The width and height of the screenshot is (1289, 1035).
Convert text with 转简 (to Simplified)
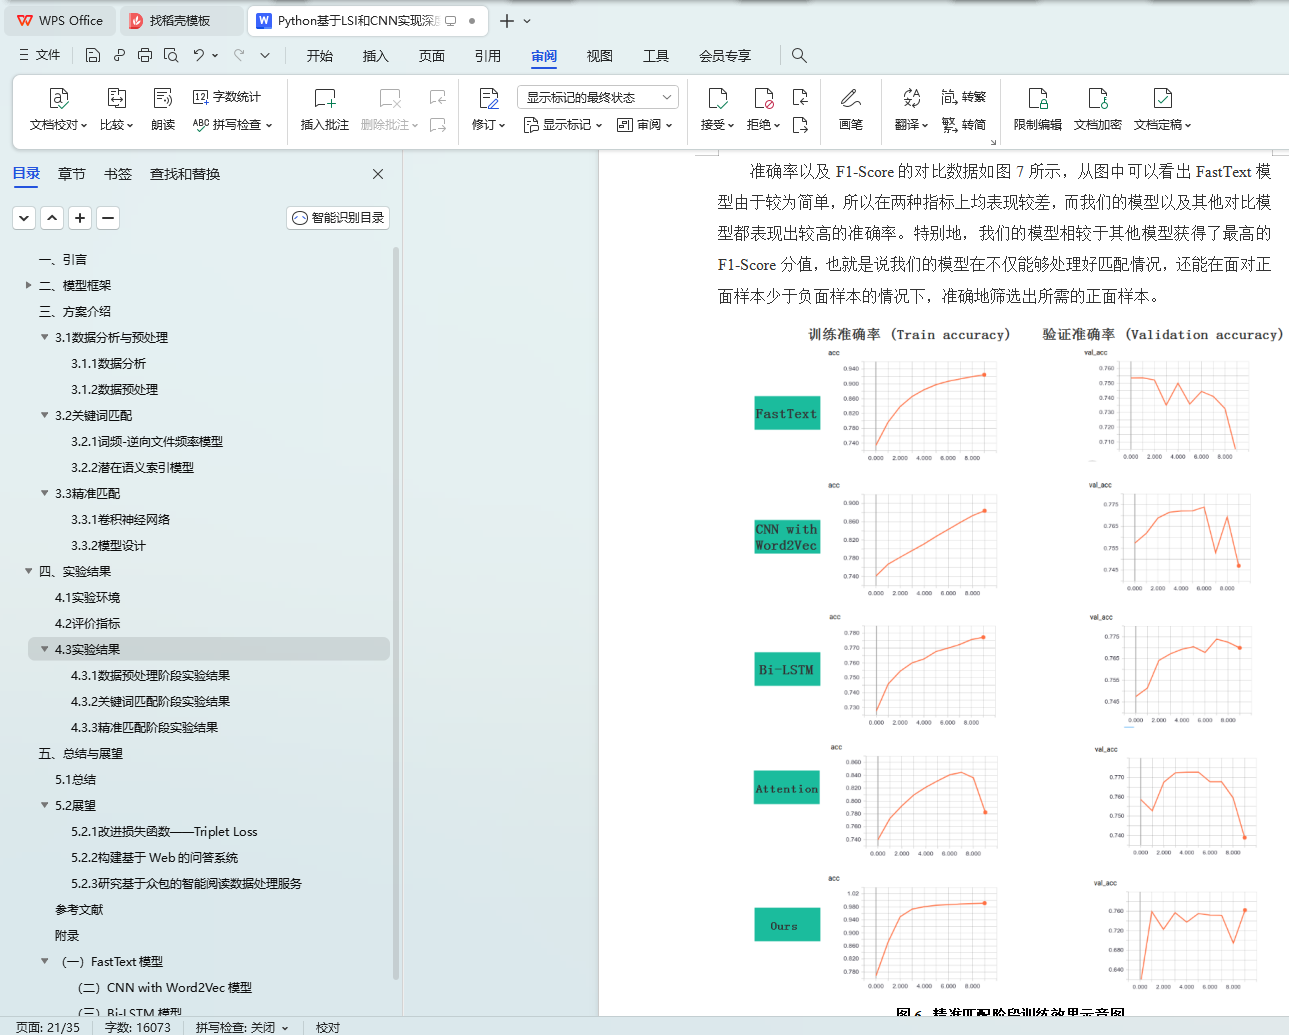pyautogui.click(x=964, y=125)
